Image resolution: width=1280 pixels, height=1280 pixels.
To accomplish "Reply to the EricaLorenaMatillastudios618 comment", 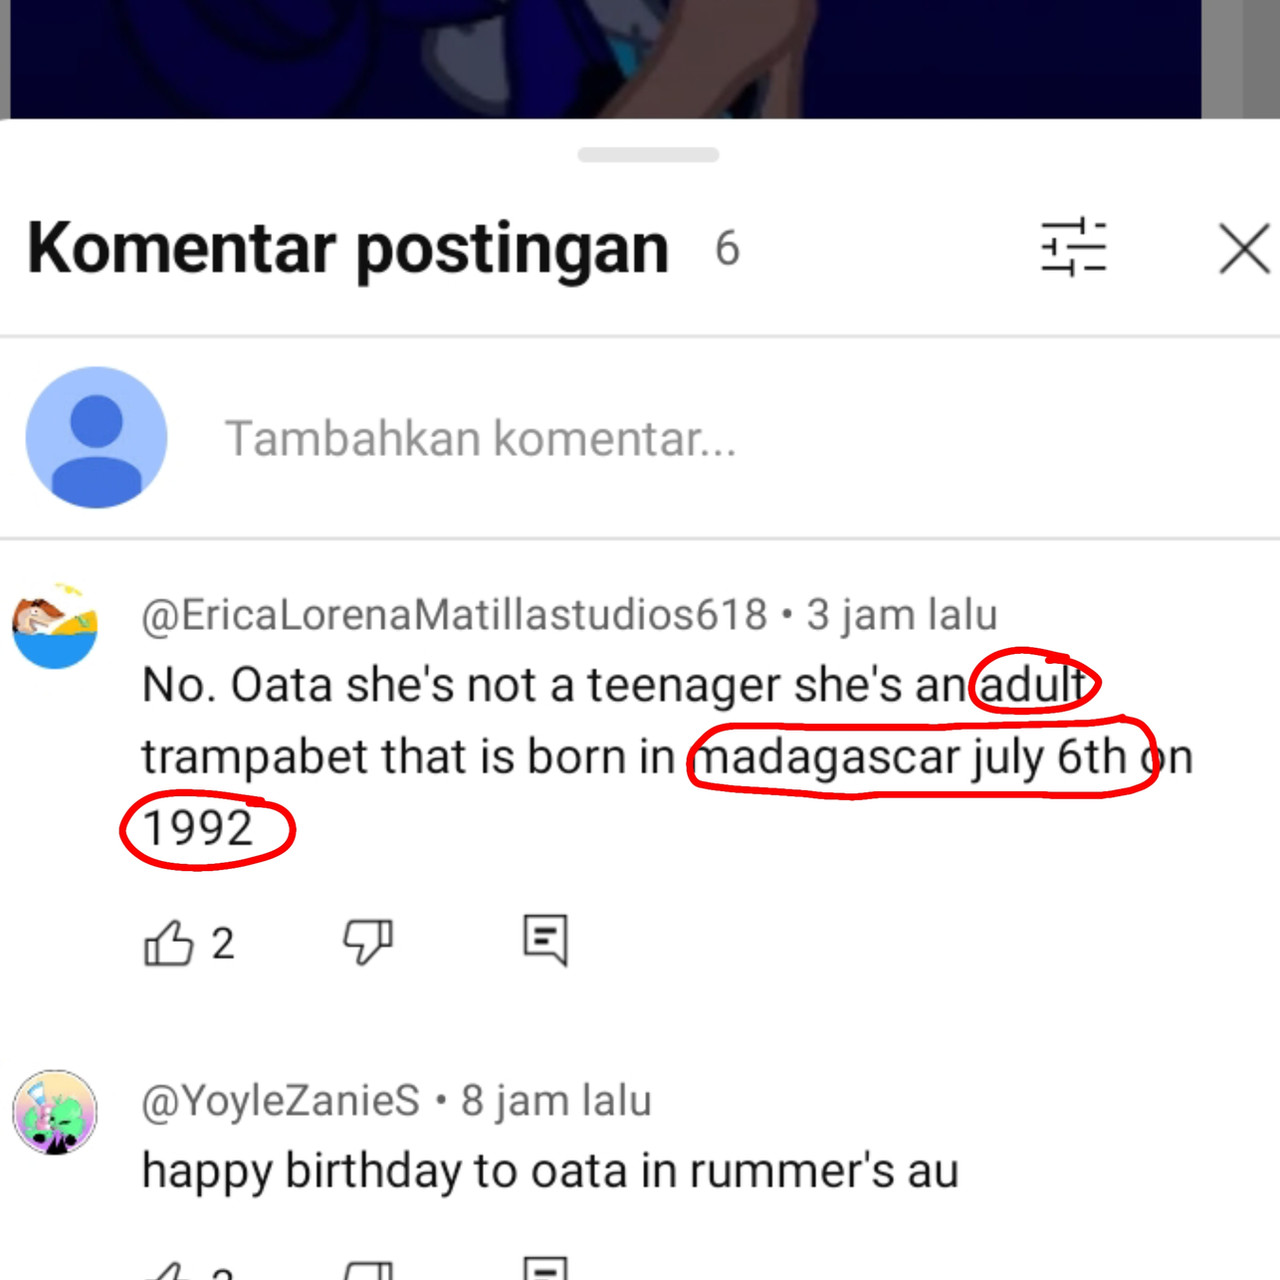I will coord(546,941).
